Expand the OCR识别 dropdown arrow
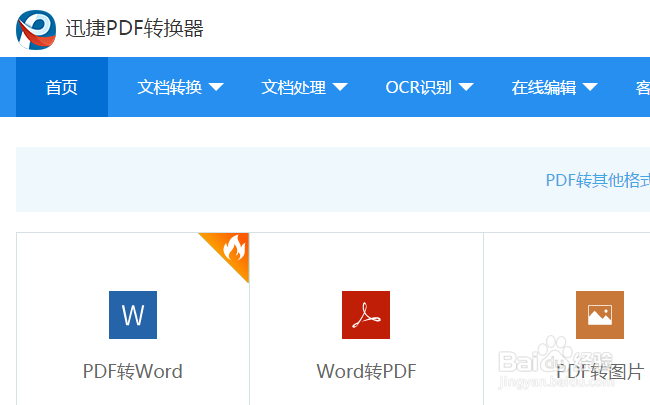The height and width of the screenshot is (405, 650). click(466, 87)
